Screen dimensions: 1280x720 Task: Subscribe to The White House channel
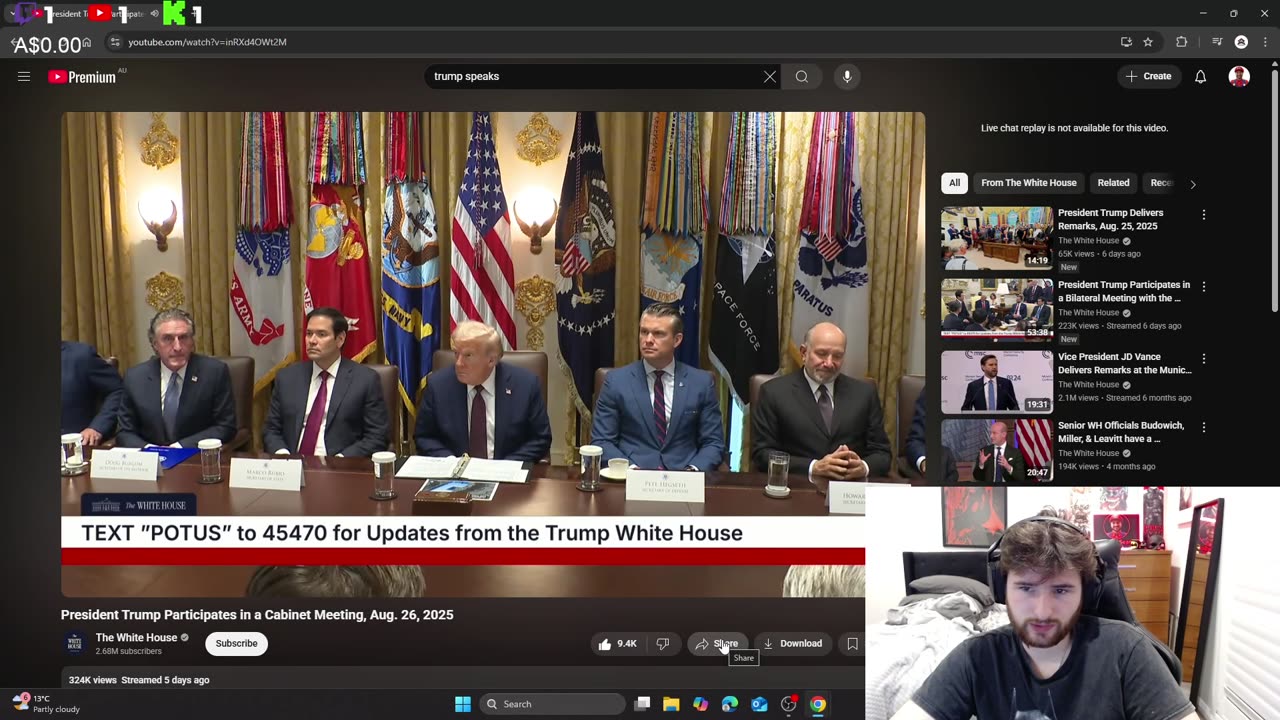[x=237, y=644]
